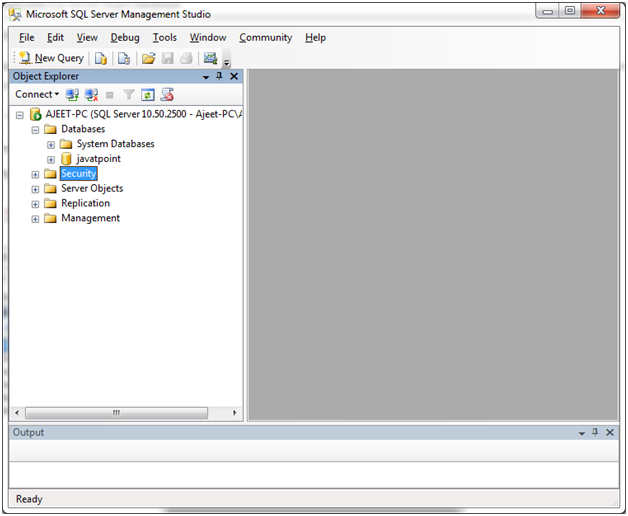Open toolbar options overflow arrow
Screen dimensions: 628x516
coord(226,62)
